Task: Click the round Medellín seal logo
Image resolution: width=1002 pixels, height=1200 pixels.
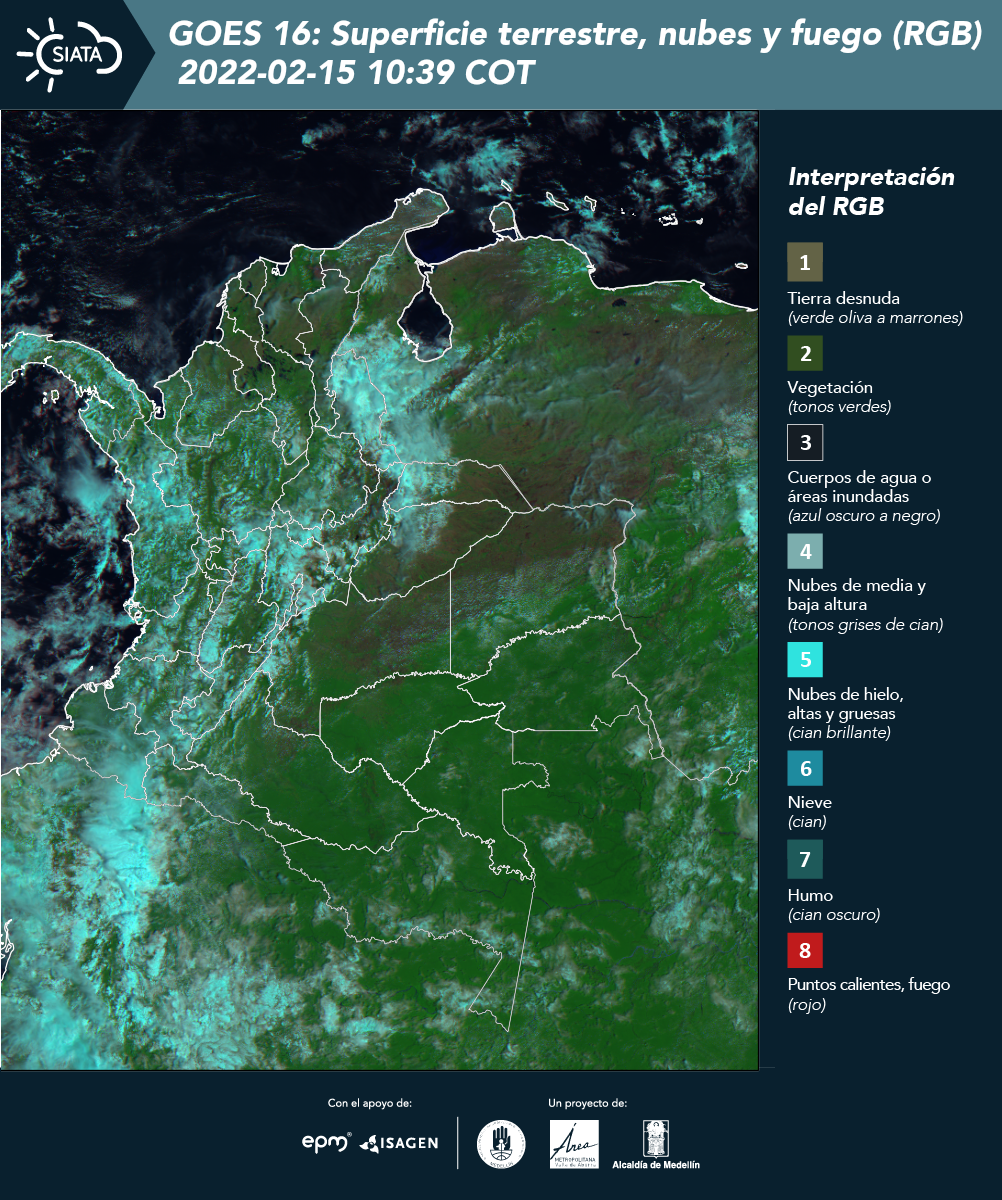Action: [x=502, y=1144]
